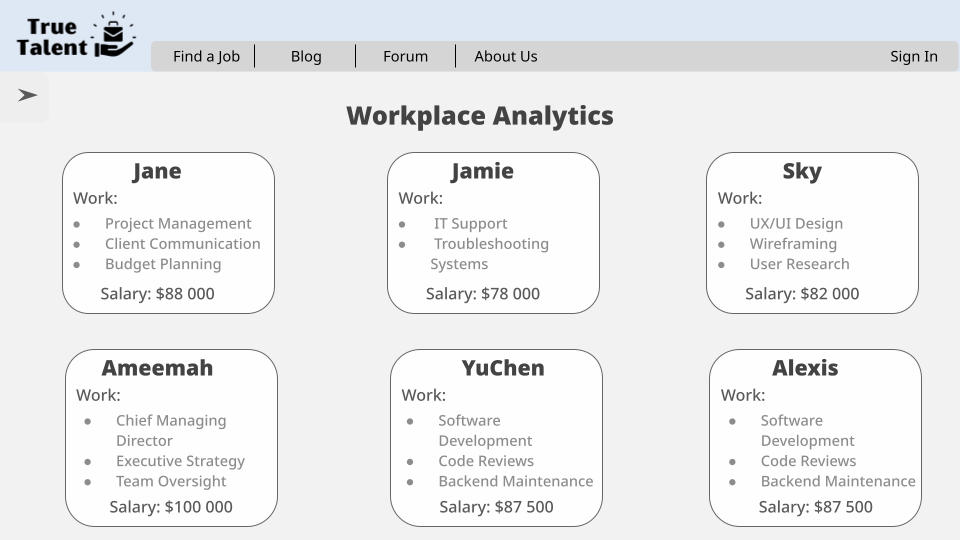The image size is (960, 540).
Task: Click Alexis's Code Reviews entry
Action: [808, 461]
